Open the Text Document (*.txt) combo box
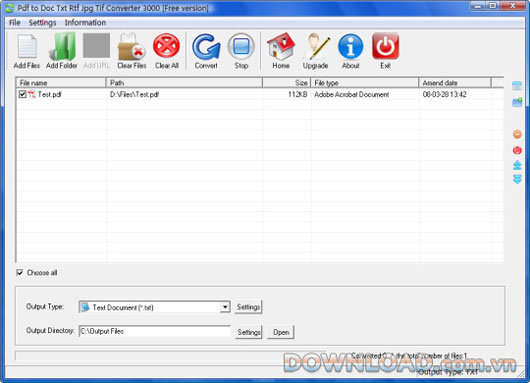 (x=155, y=307)
